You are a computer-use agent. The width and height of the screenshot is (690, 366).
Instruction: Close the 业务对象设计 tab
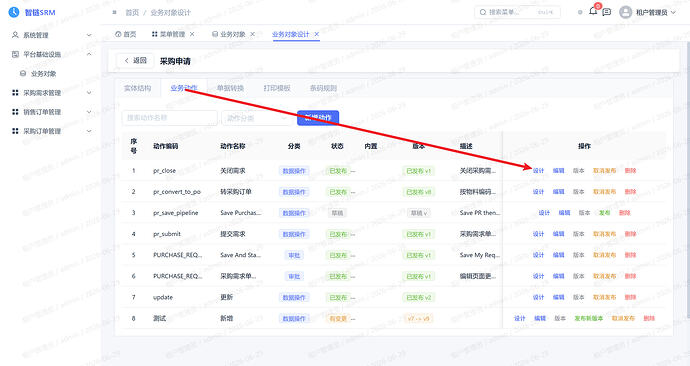pos(316,34)
